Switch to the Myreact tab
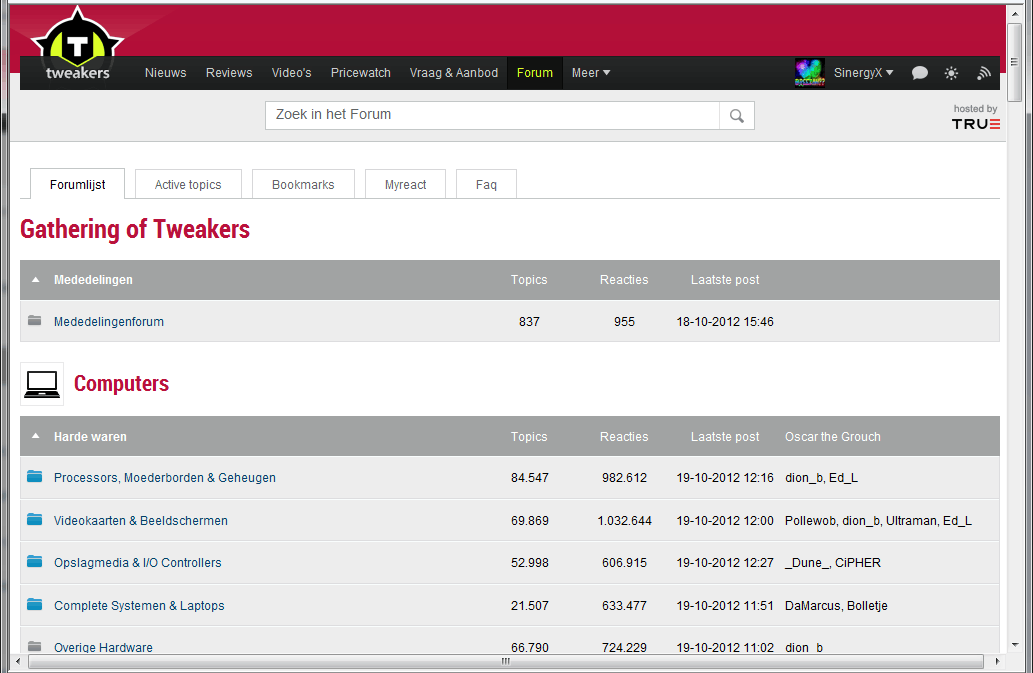 (405, 184)
